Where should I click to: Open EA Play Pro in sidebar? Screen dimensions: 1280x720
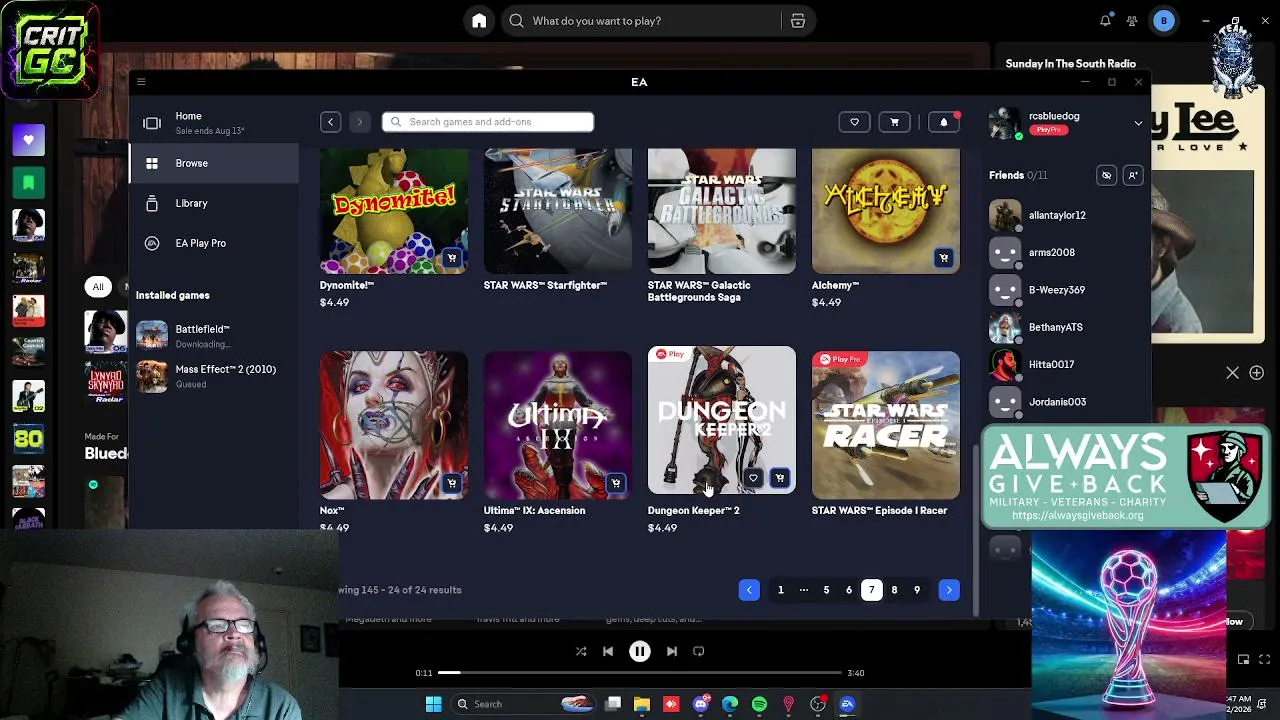coord(214,243)
